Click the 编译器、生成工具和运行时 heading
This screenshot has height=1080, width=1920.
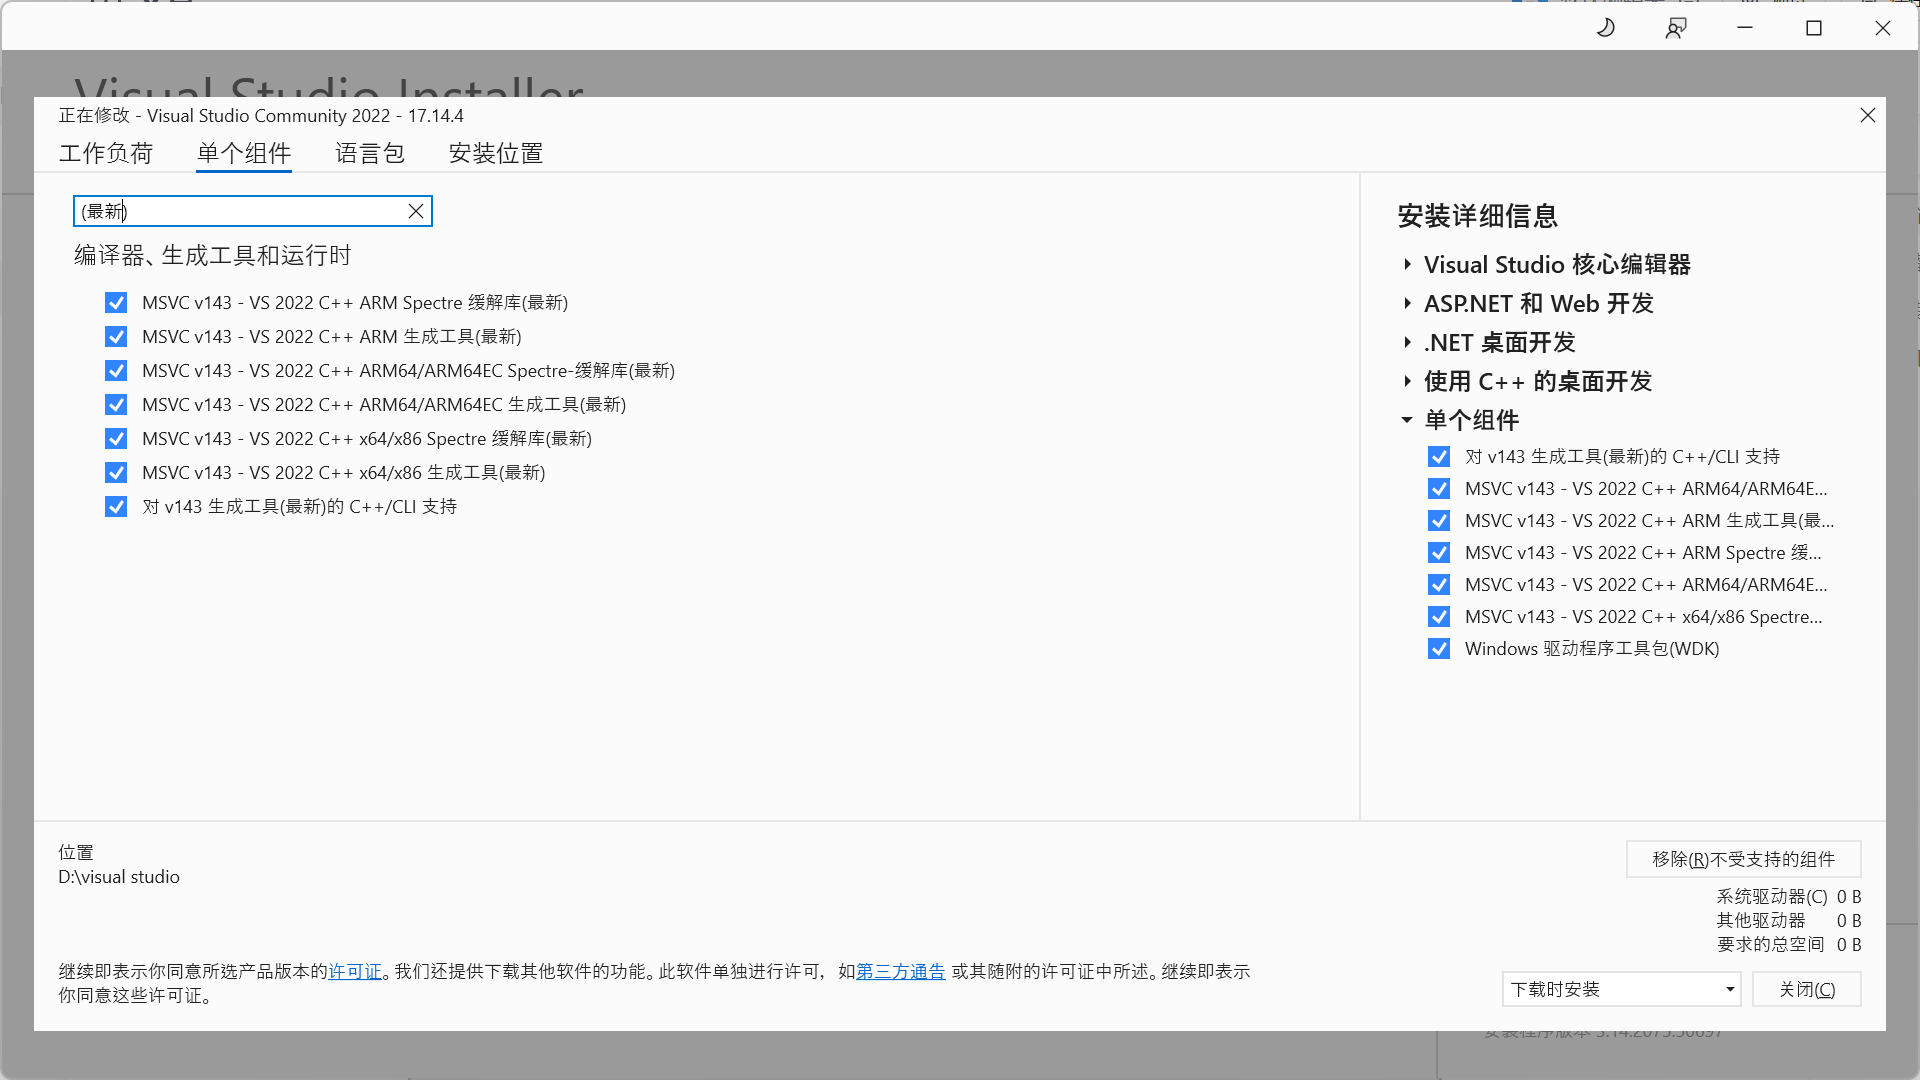[x=213, y=256]
